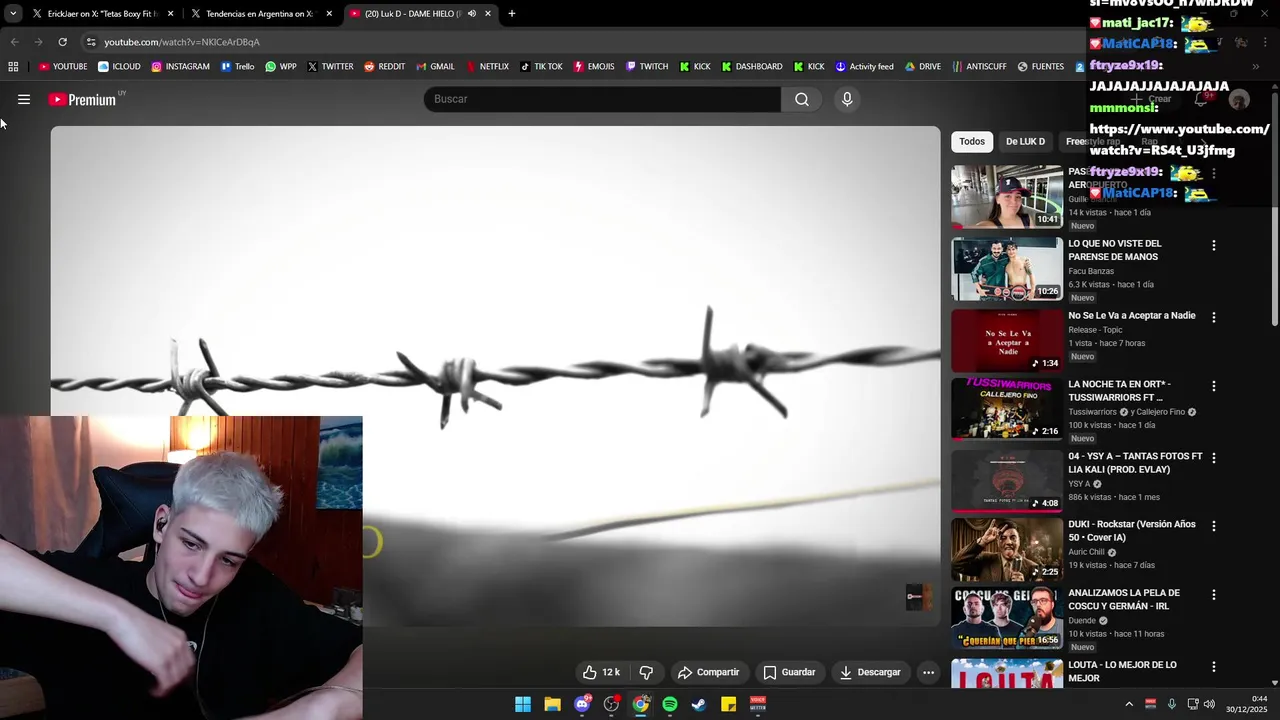Click into the Buscar search field
This screenshot has height=720, width=1280.
coord(602,99)
